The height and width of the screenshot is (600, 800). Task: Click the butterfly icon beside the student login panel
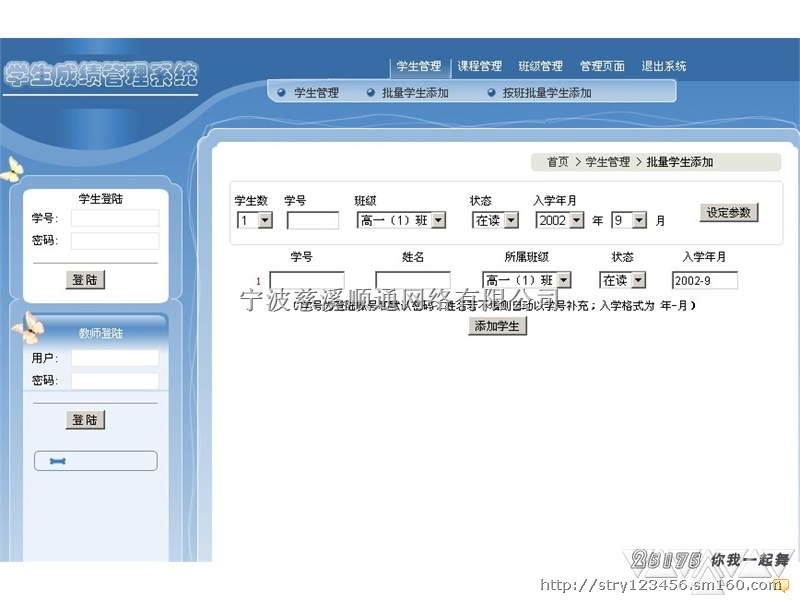(11, 169)
